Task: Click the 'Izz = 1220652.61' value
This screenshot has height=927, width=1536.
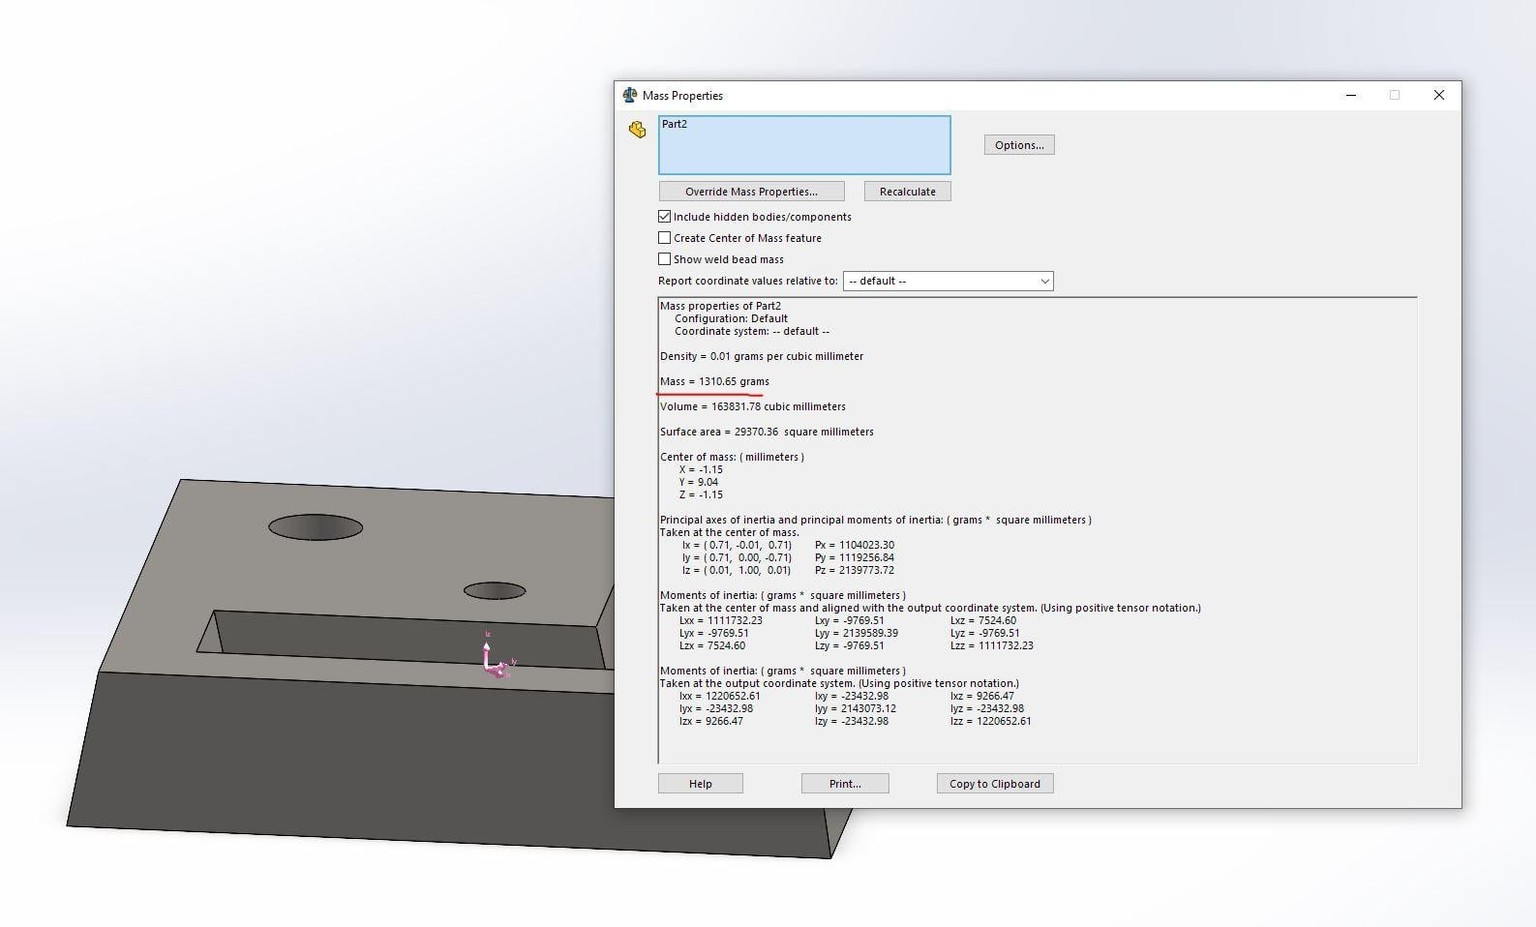Action: (x=990, y=721)
